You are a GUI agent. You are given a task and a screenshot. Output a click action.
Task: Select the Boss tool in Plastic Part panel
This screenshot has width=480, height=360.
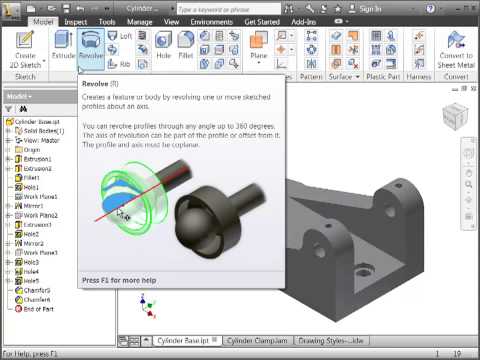pos(376,50)
